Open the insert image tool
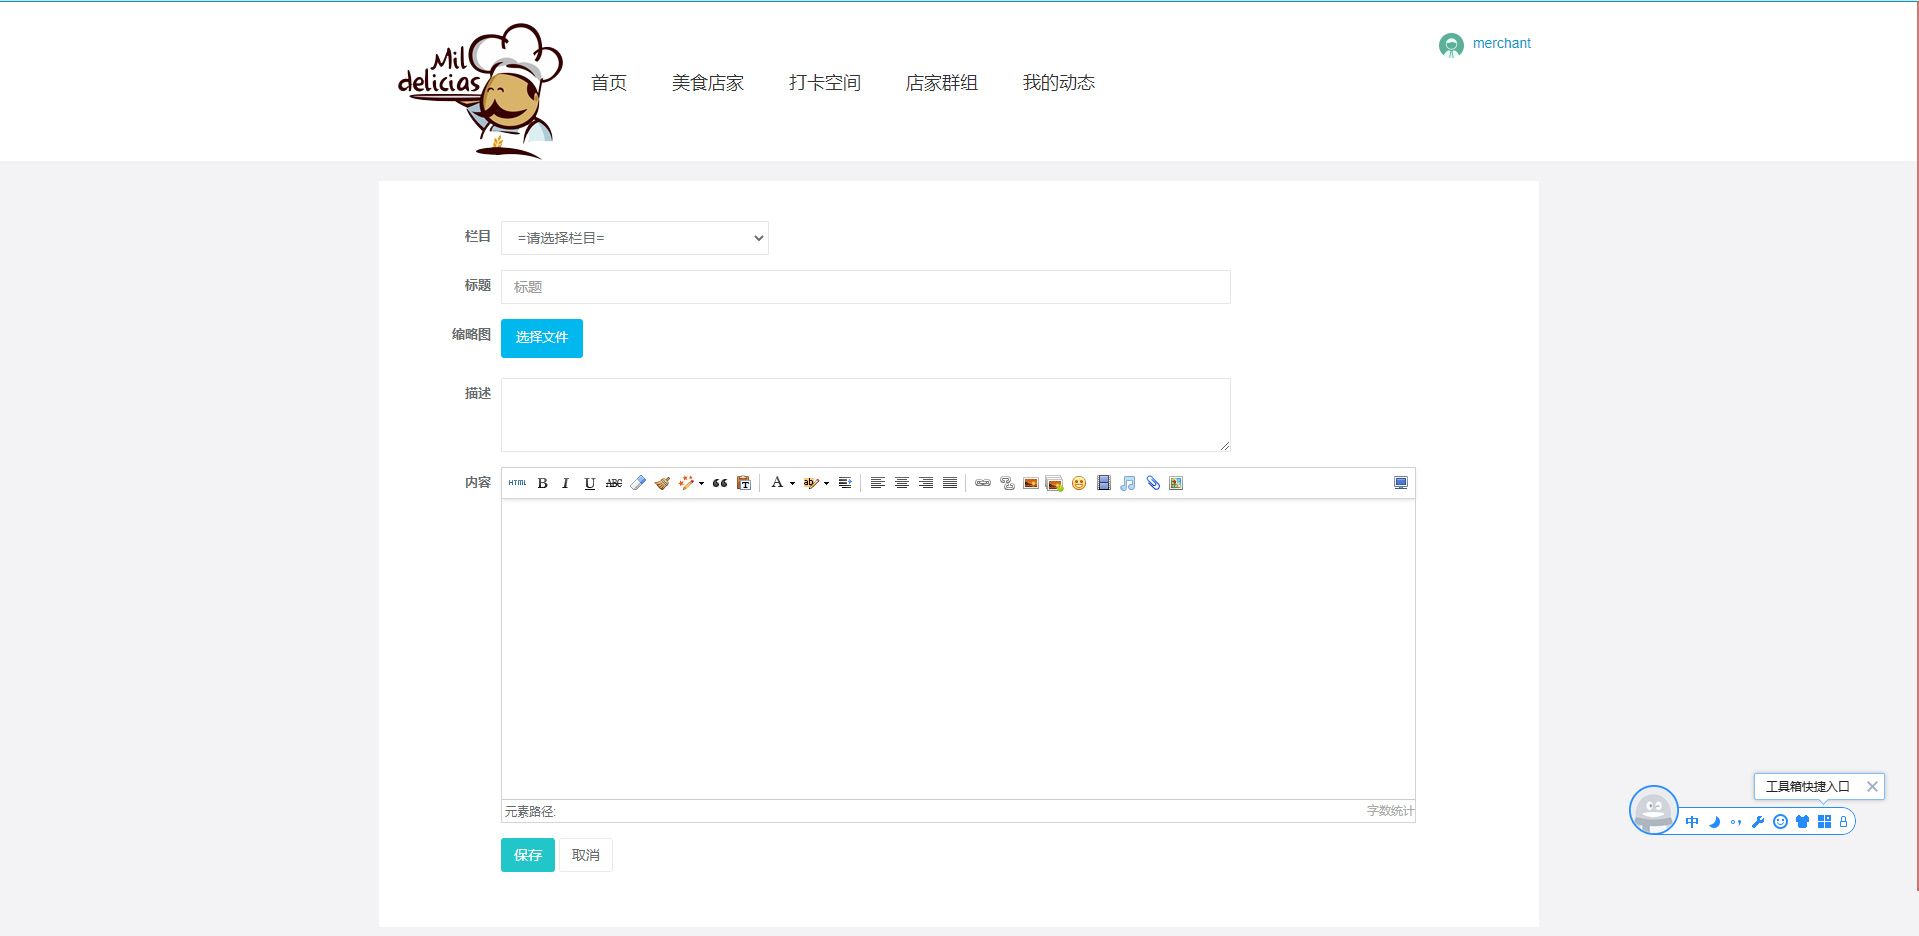Viewport: 1919px width, 936px height. click(1031, 483)
